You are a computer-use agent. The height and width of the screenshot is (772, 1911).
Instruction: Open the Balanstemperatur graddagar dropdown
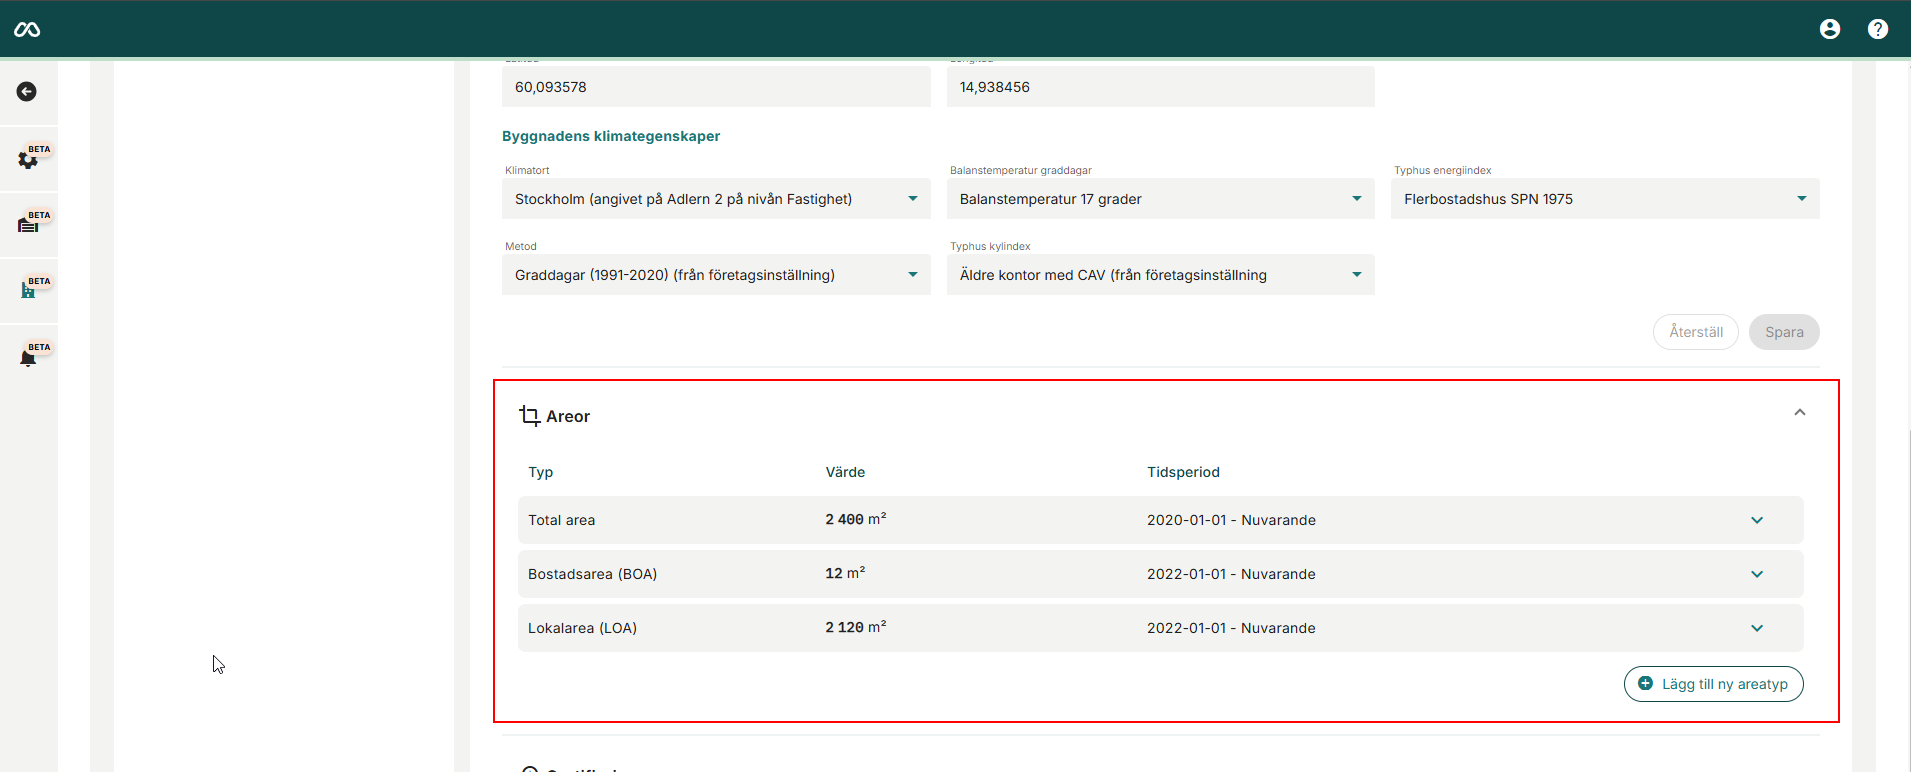[x=1160, y=199]
